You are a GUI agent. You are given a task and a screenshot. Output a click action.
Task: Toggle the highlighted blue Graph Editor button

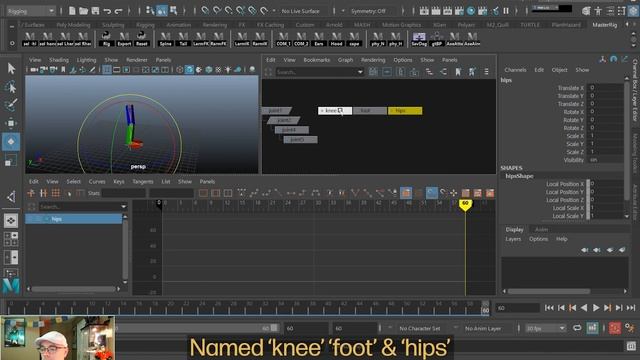click(x=431, y=193)
